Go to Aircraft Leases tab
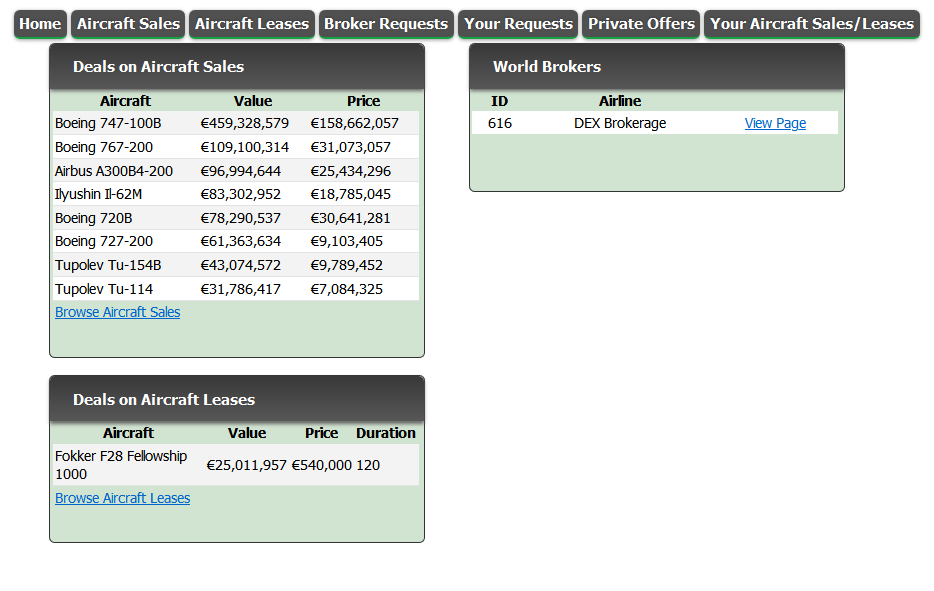Image resolution: width=934 pixels, height=591 pixels. point(252,24)
